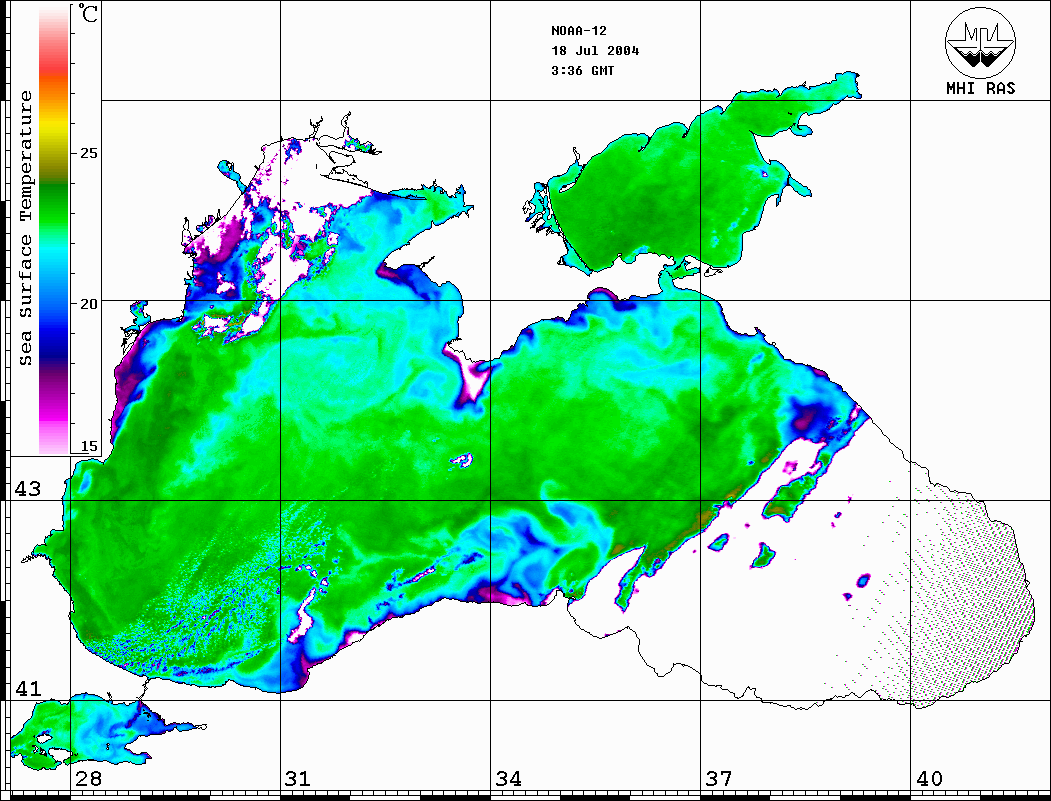Click the "15" scale value
Viewport: 1051px width, 801px height.
coord(88,446)
